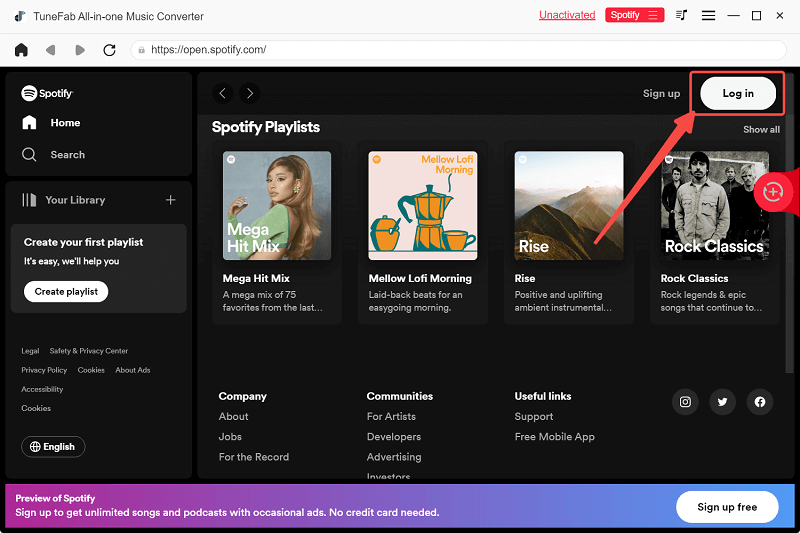
Task: Go to Home in Spotify sidebar
Action: (x=65, y=123)
